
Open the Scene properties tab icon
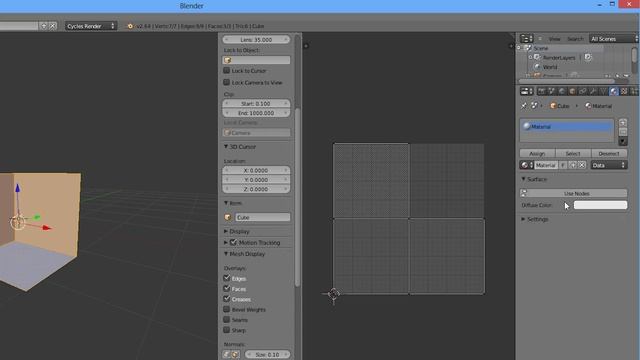pyautogui.click(x=551, y=91)
